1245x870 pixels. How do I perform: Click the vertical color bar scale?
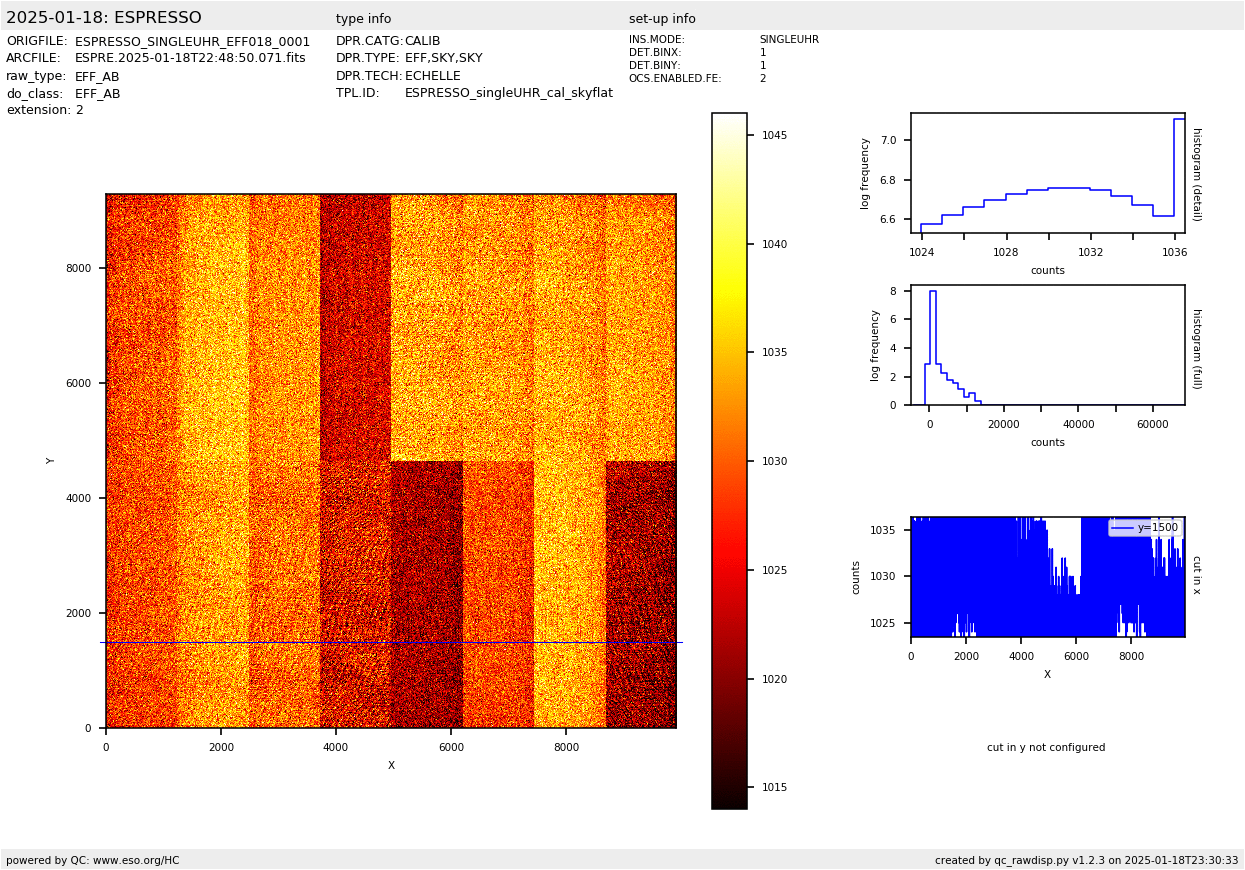pos(729,460)
